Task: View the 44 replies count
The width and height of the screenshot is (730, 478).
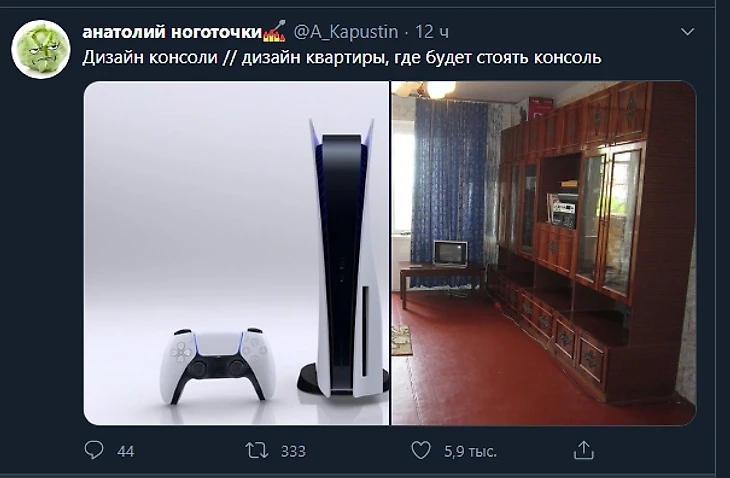Action: pos(126,451)
